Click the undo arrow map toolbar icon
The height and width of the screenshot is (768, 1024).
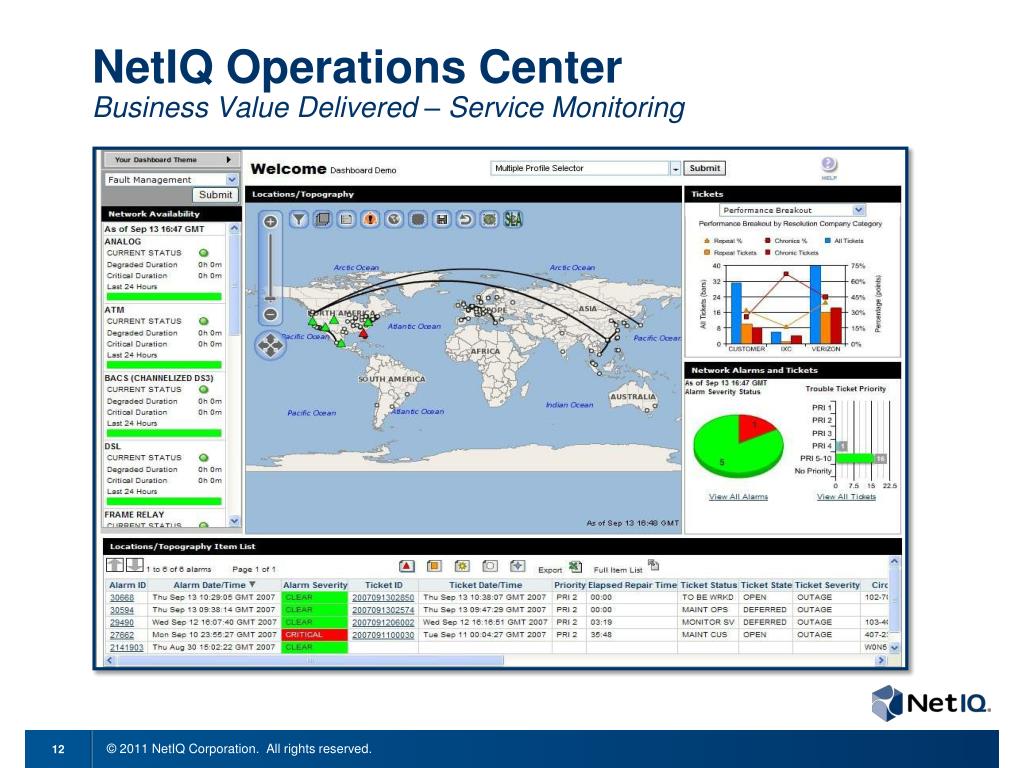click(x=465, y=219)
